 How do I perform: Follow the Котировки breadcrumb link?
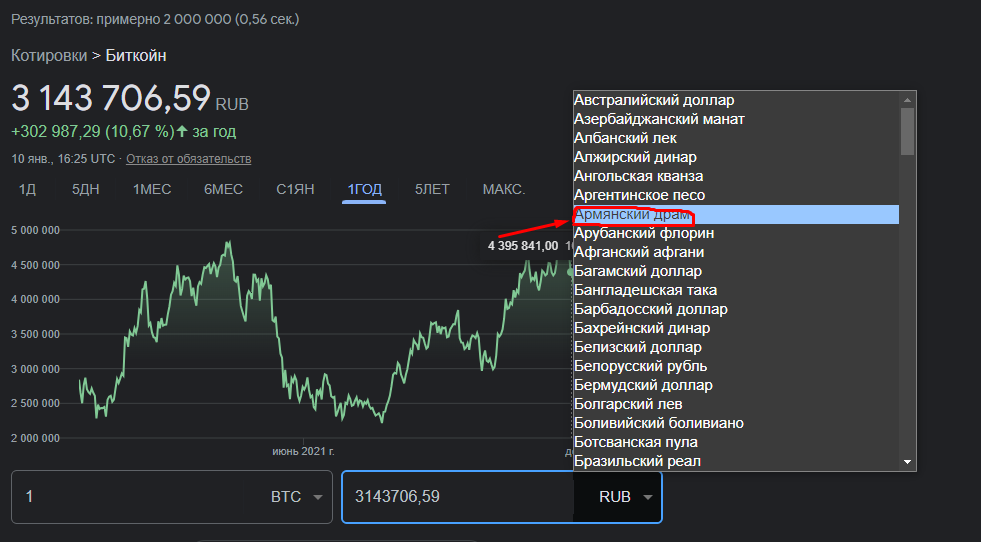[49, 56]
